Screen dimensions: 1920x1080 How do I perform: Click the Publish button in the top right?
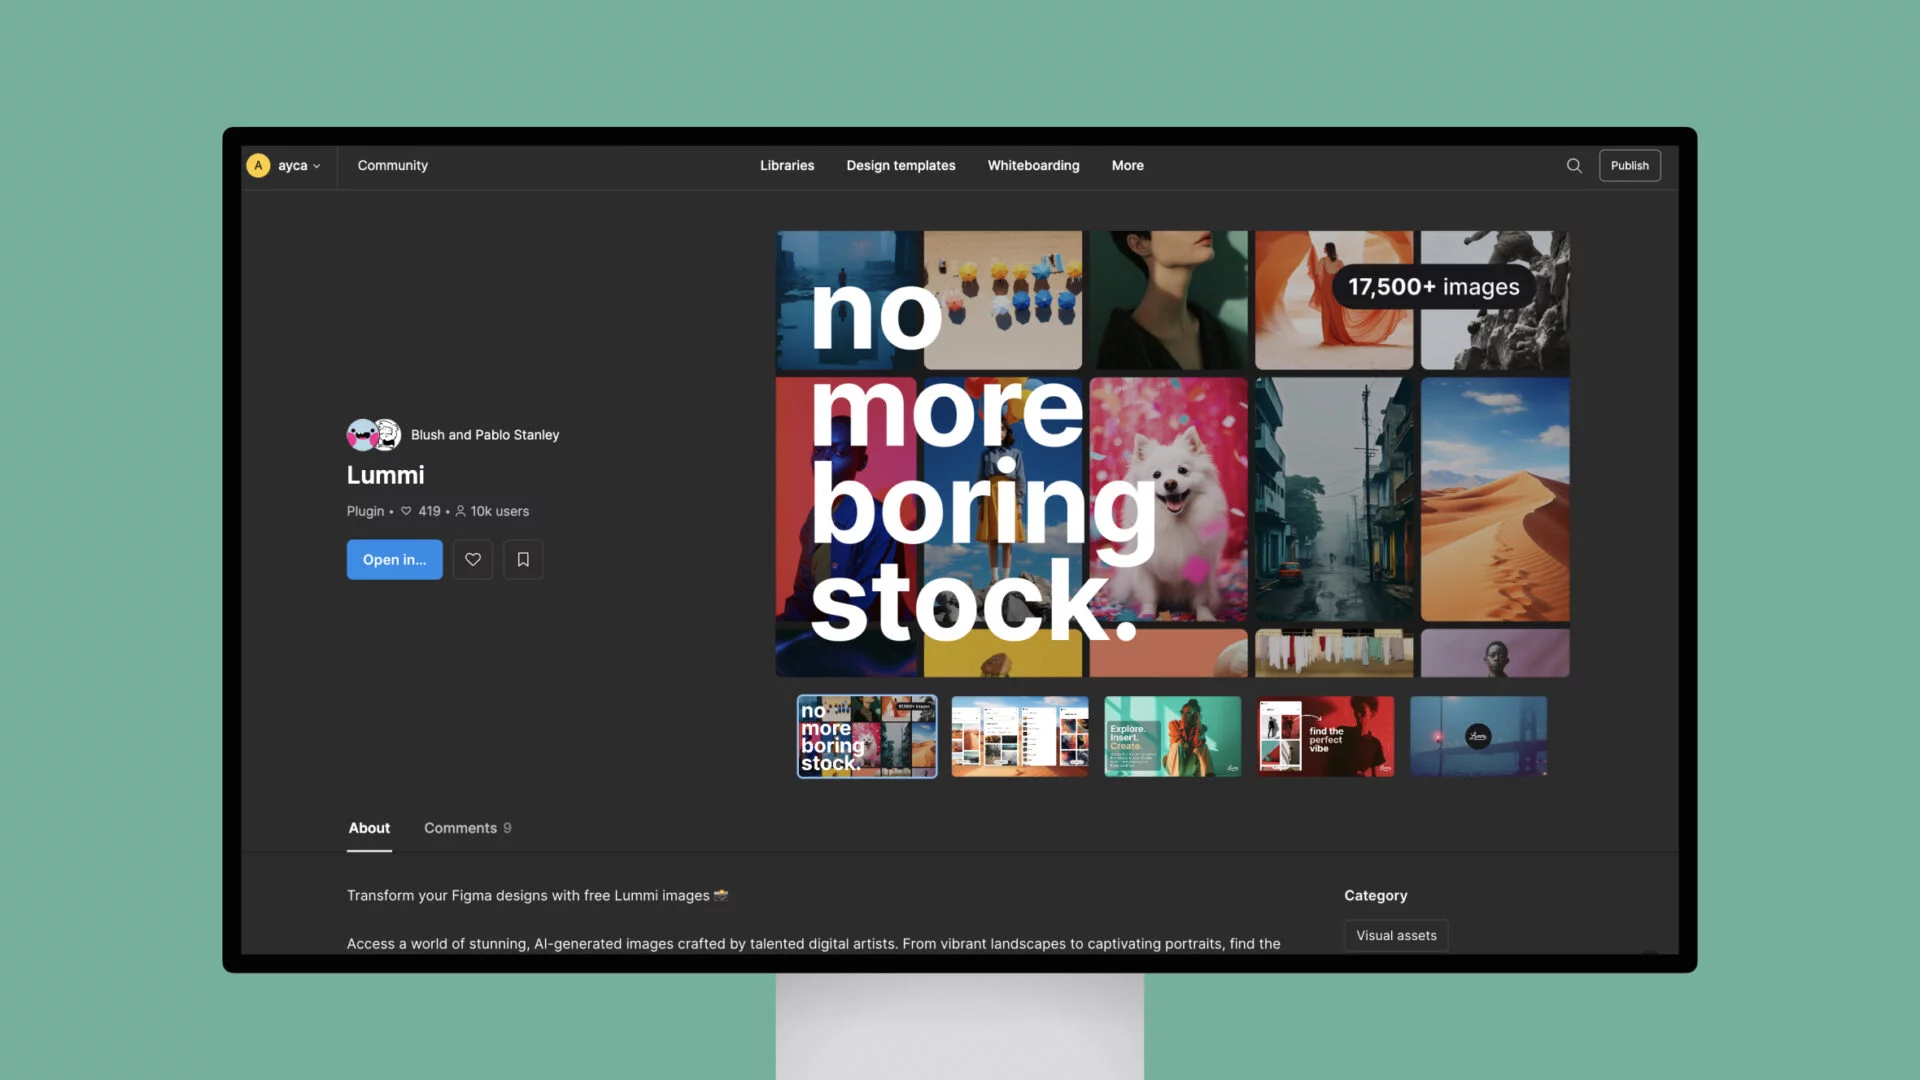pos(1629,165)
